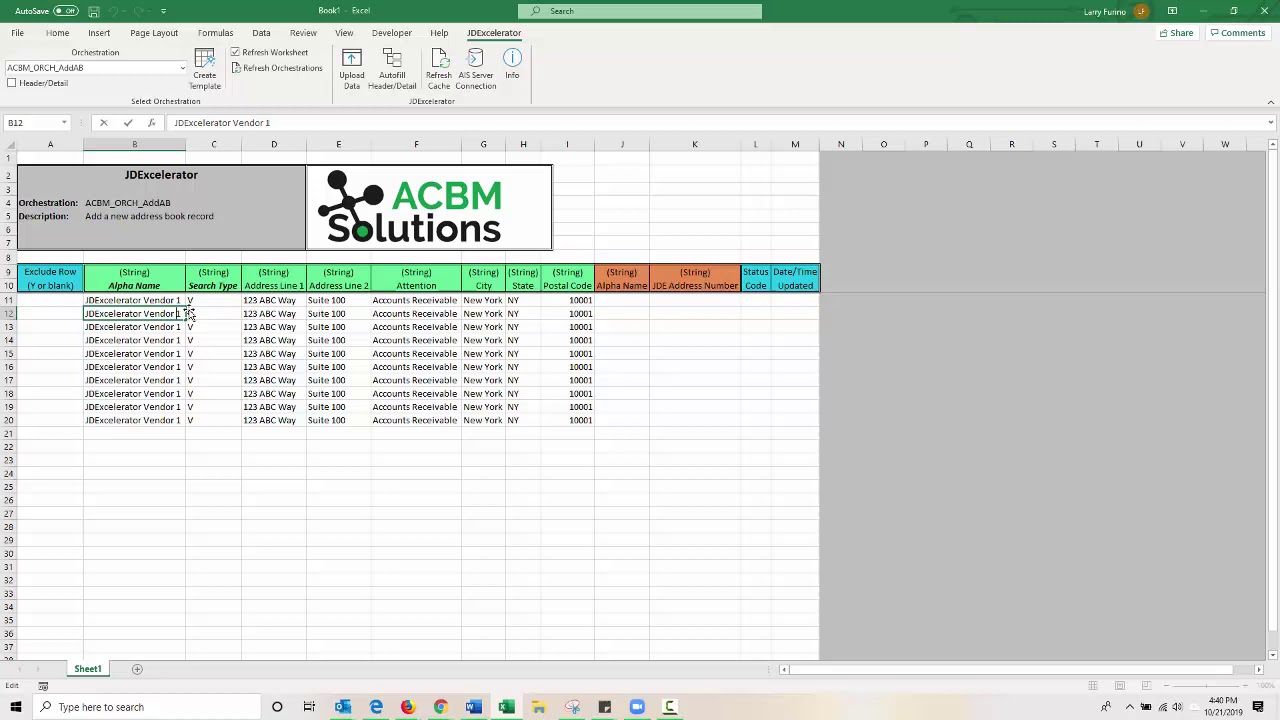Viewport: 1280px width, 720px height.
Task: Cancel the formula bar entry
Action: click(103, 123)
